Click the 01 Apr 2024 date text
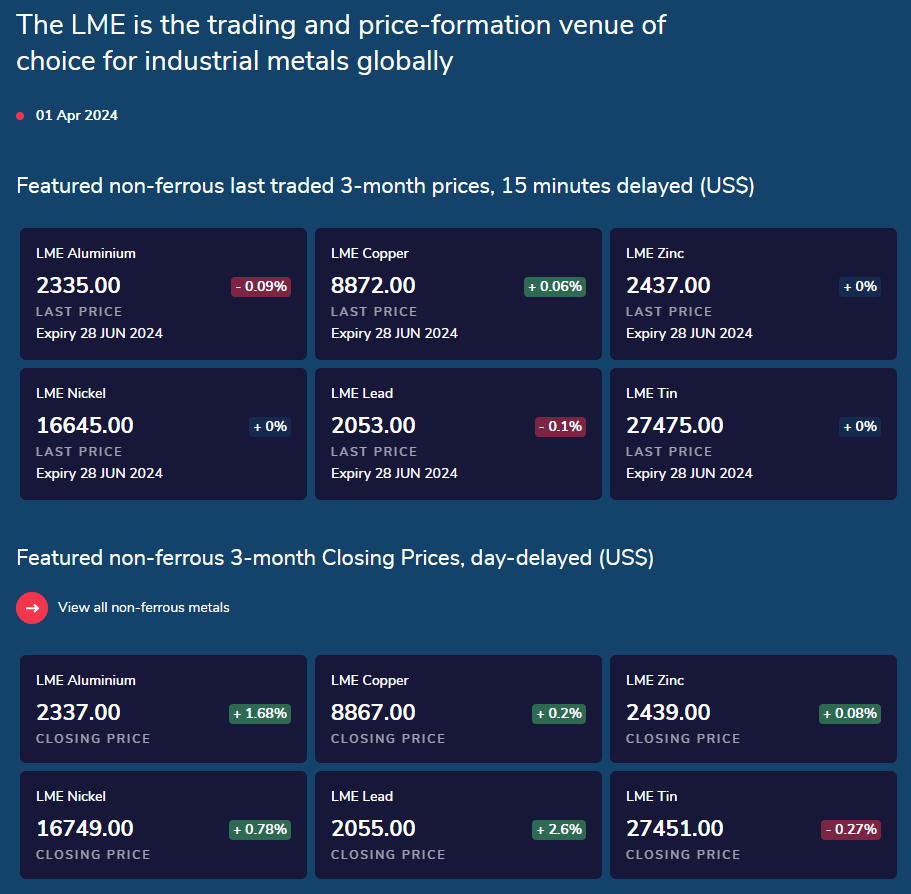The height and width of the screenshot is (894, 911). (x=77, y=116)
